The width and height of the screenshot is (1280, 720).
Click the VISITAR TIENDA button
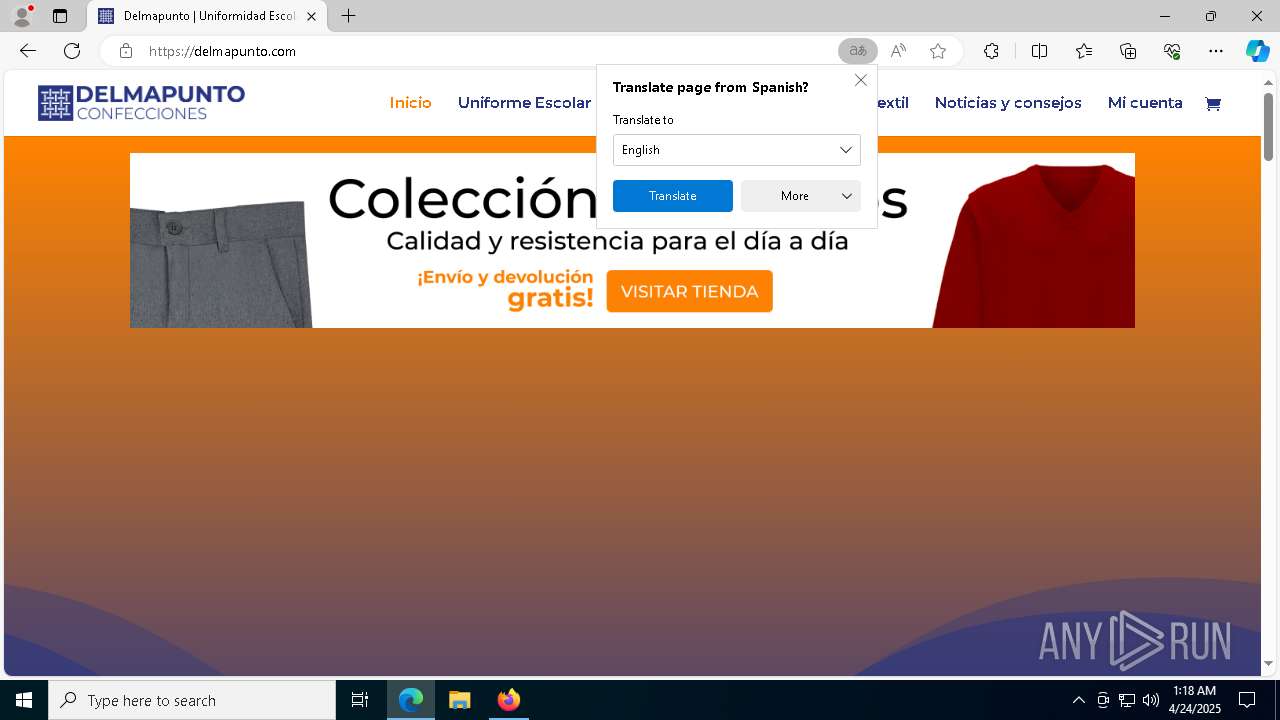point(689,291)
